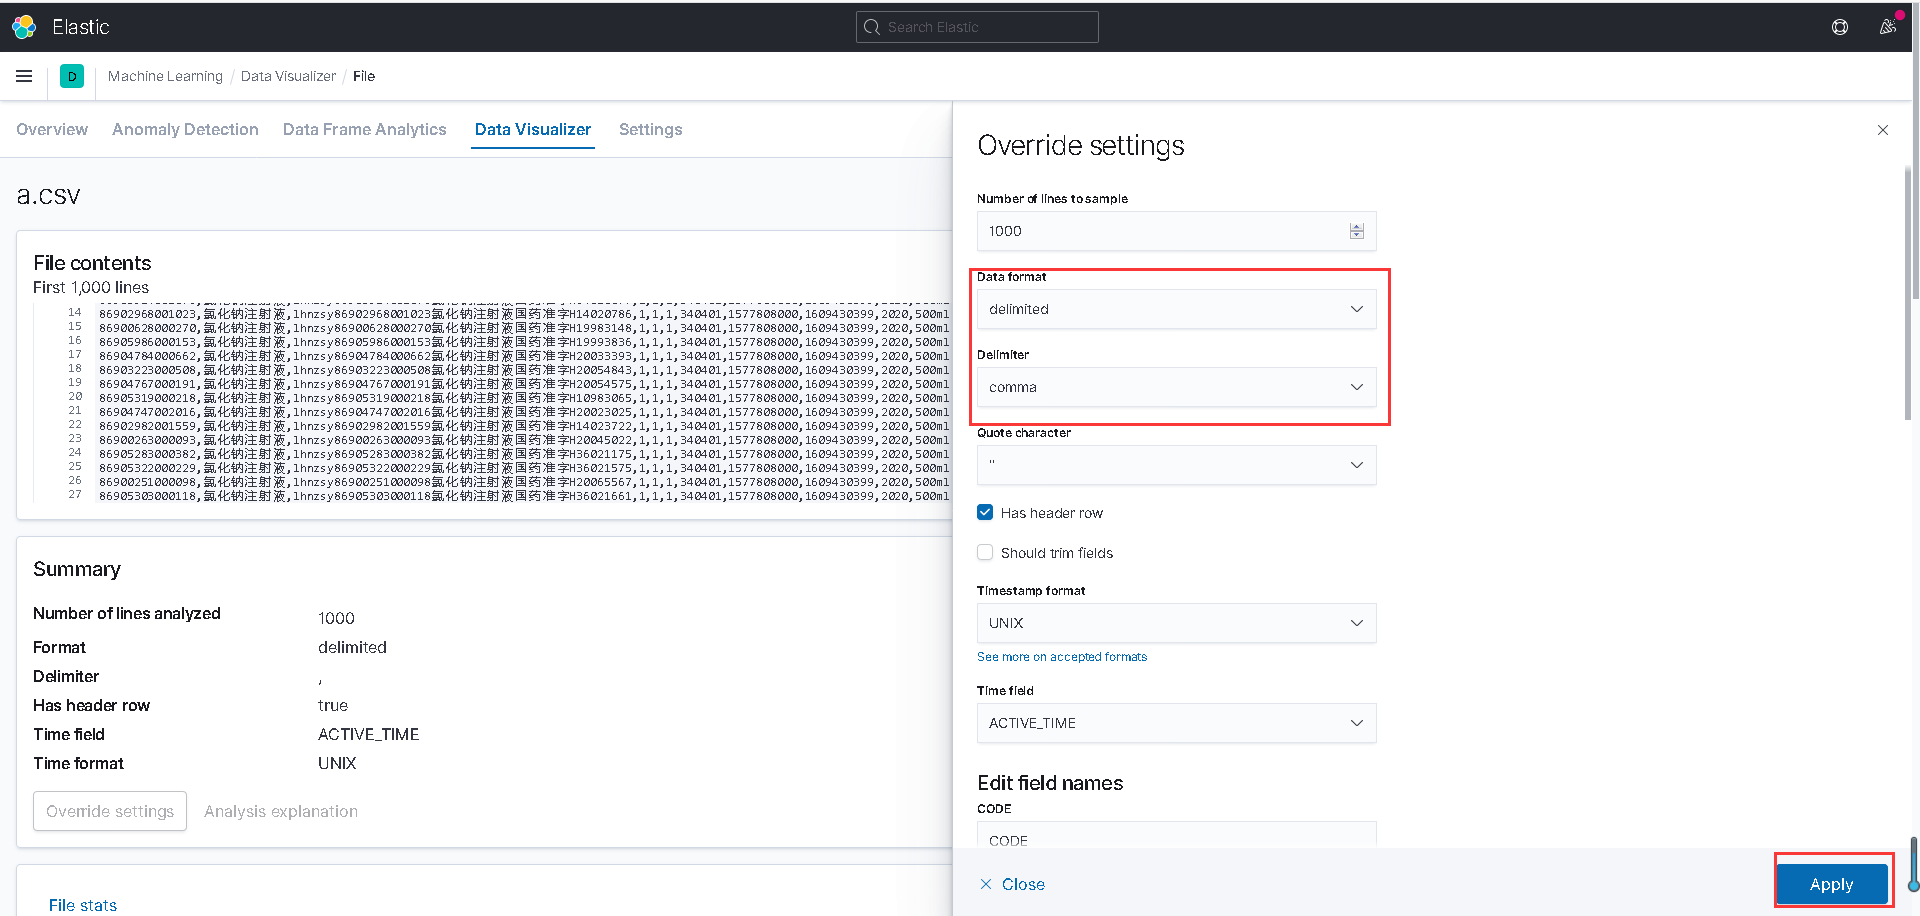Screen dimensions: 1920x916
Task: Click the Elastic logo icon
Action: 24,27
